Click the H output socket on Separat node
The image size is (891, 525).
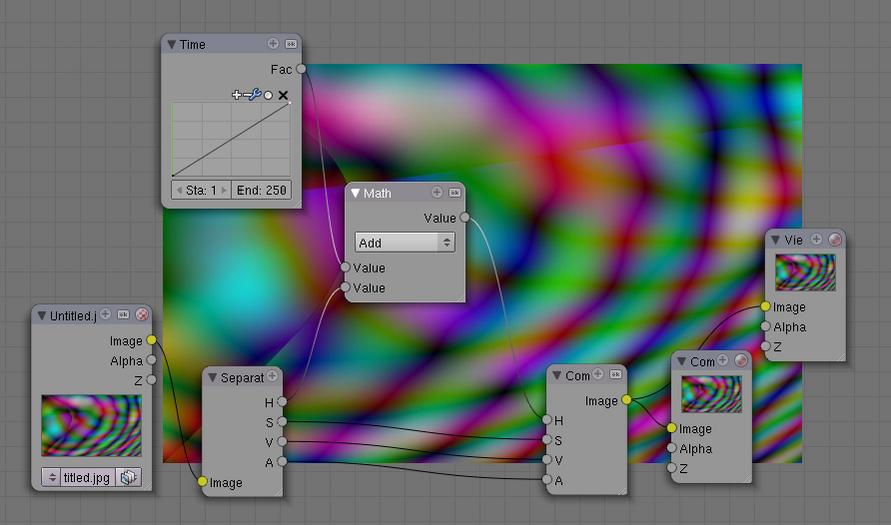click(x=282, y=402)
